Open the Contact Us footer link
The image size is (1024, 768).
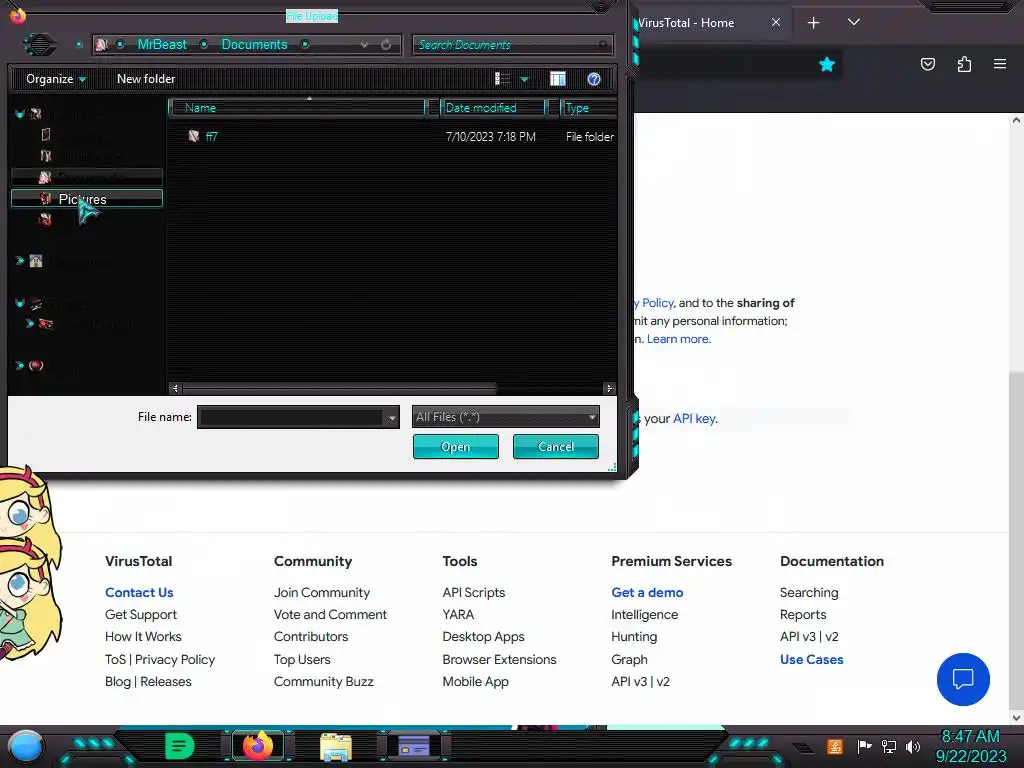139,592
